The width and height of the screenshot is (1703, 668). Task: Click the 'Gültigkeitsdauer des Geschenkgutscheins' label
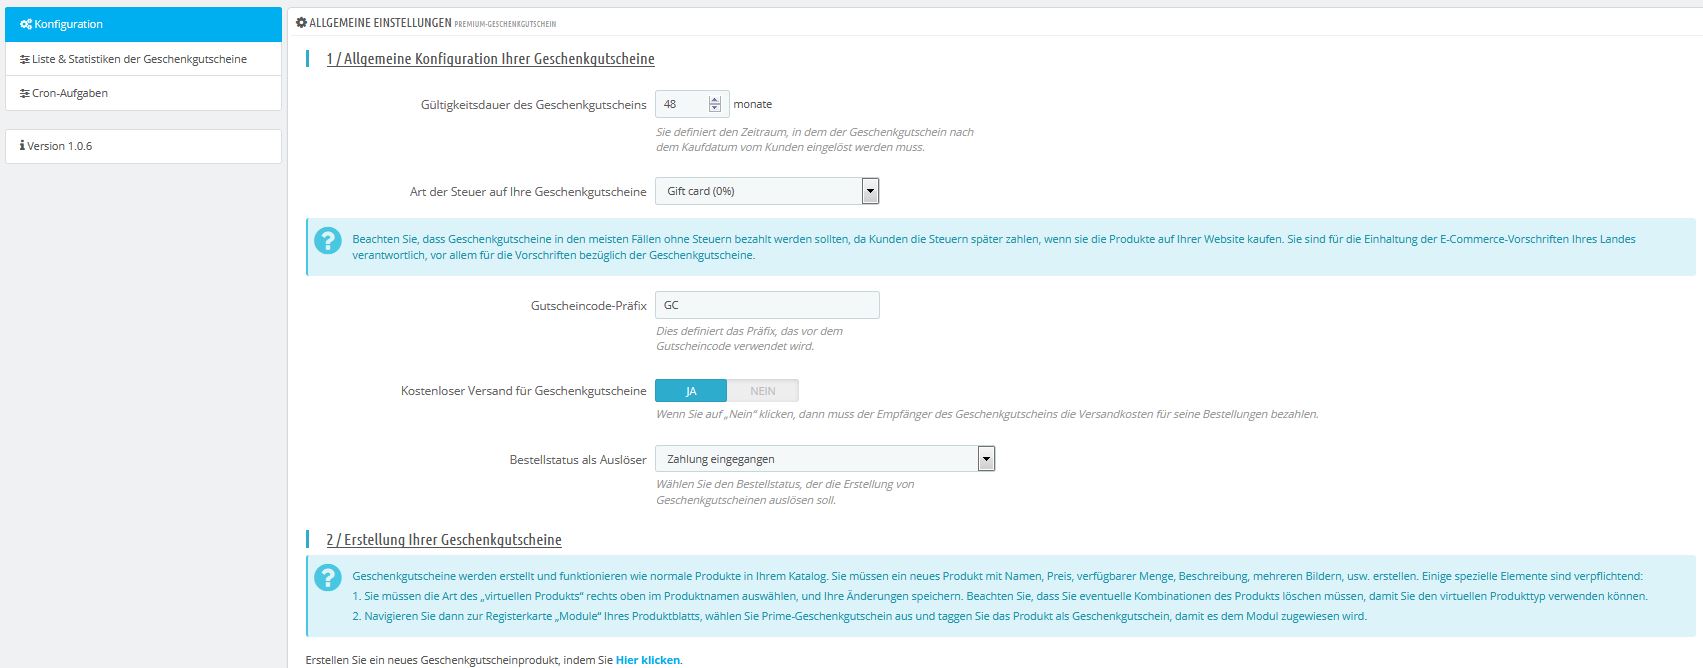[534, 105]
